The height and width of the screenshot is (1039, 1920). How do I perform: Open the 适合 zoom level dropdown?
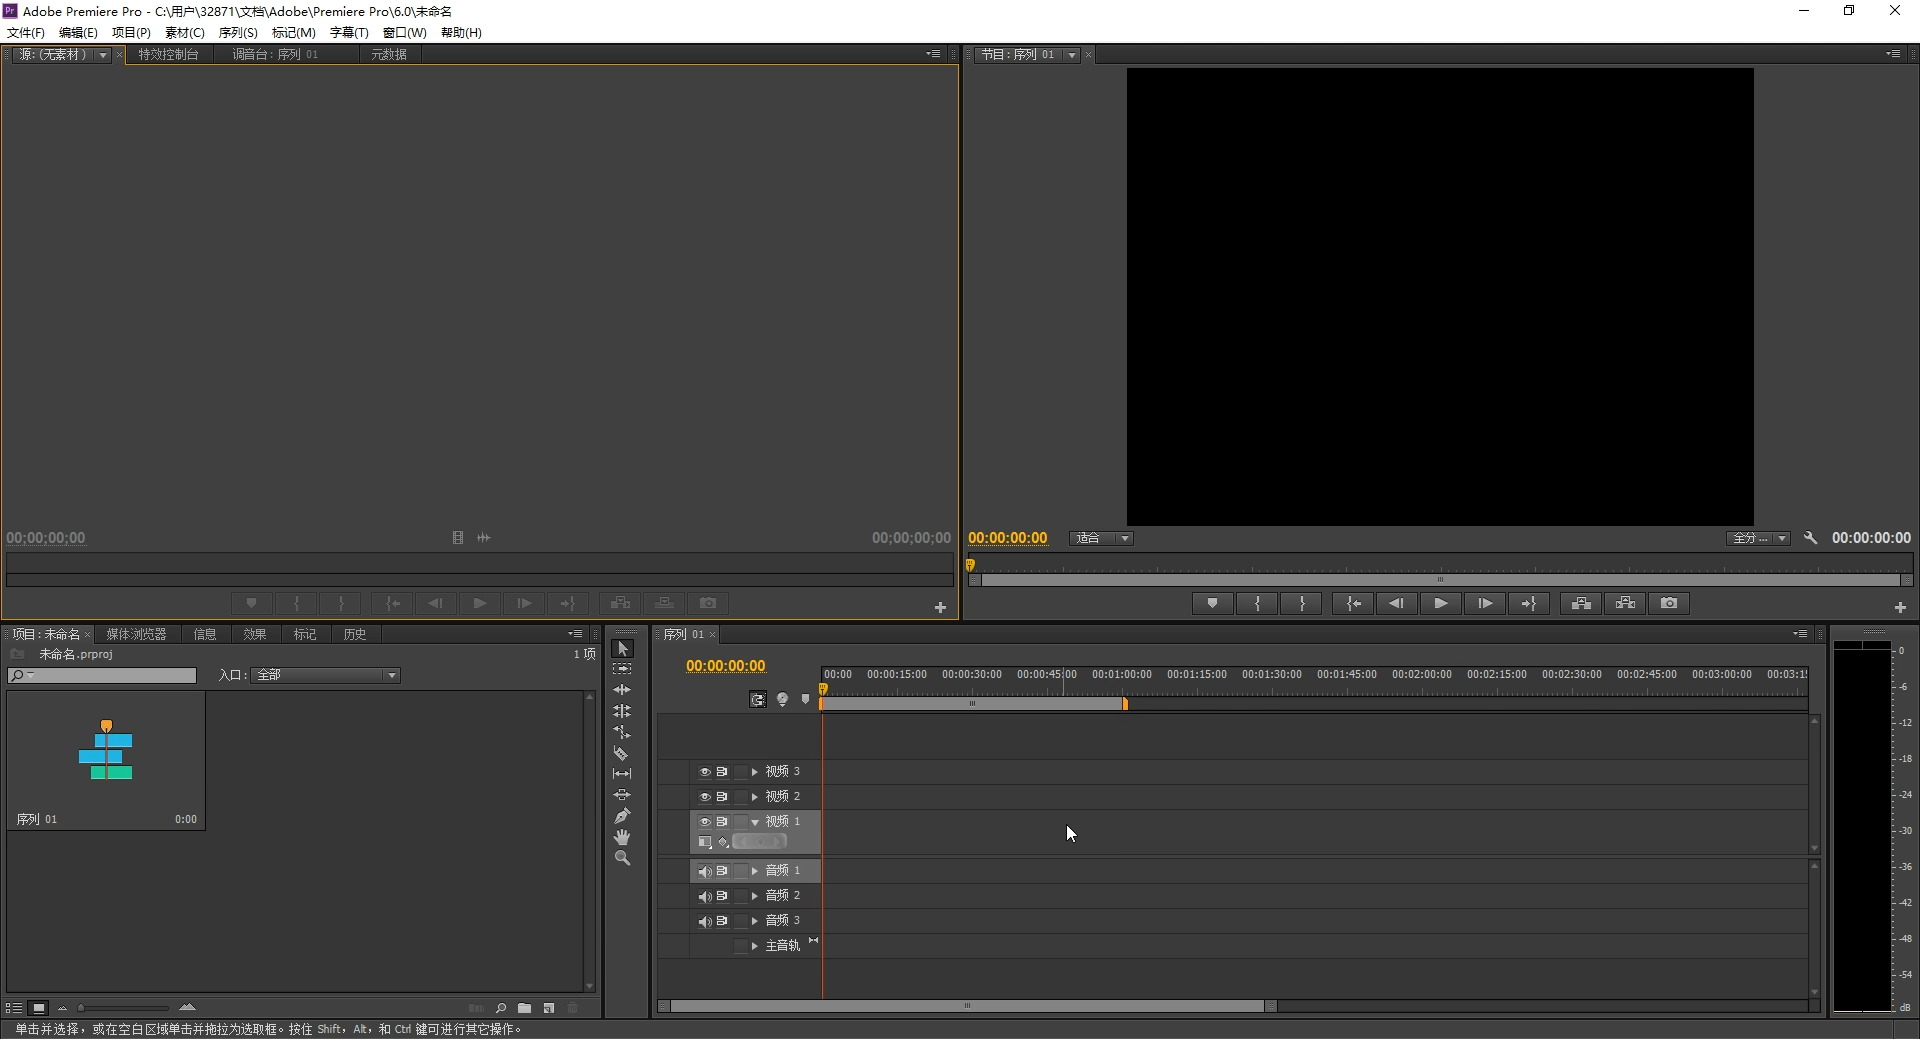tap(1102, 538)
